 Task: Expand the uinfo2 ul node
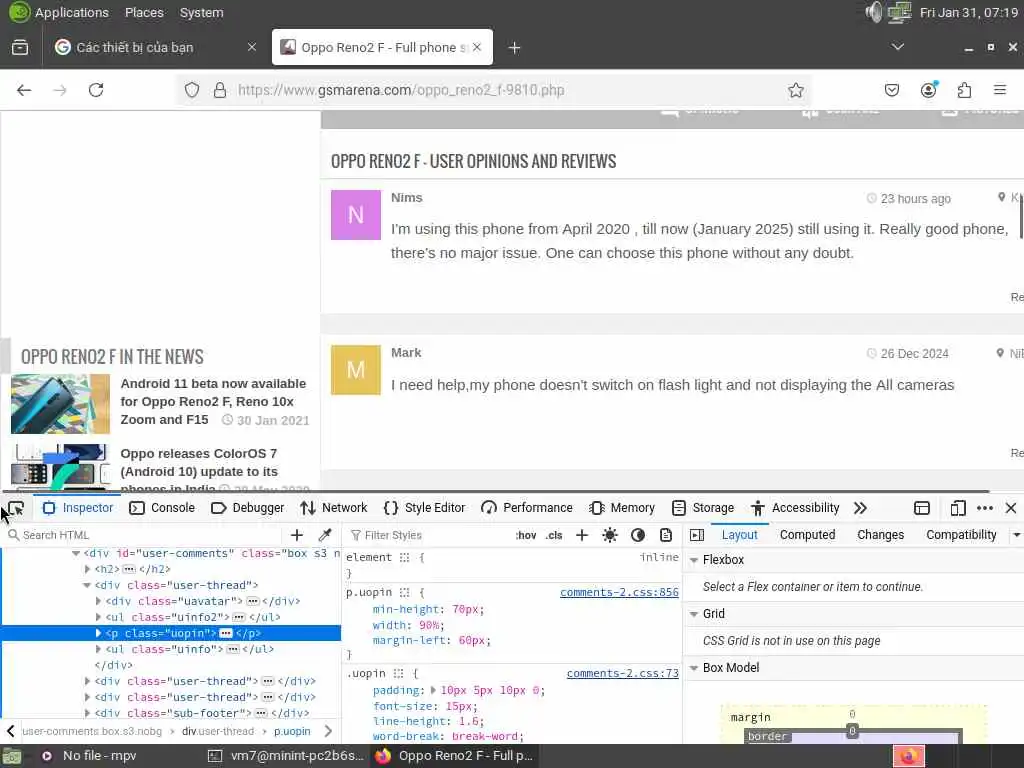[98, 617]
